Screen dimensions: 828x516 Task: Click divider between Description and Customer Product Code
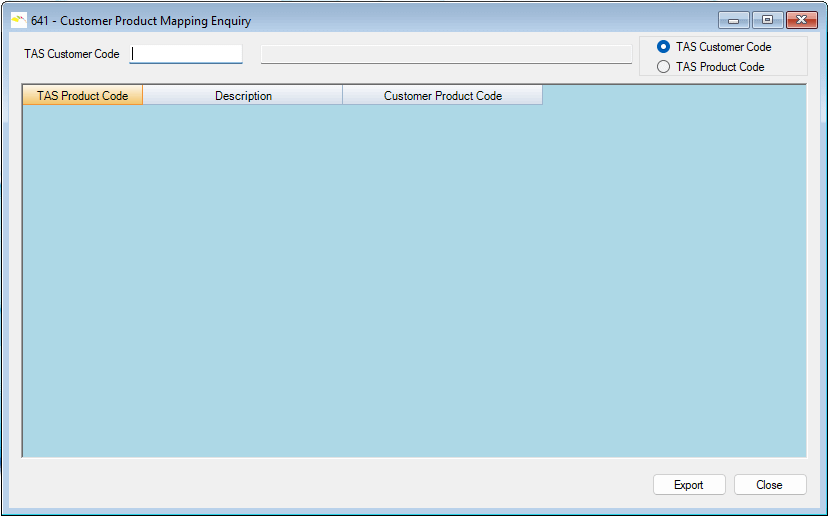[x=343, y=96]
